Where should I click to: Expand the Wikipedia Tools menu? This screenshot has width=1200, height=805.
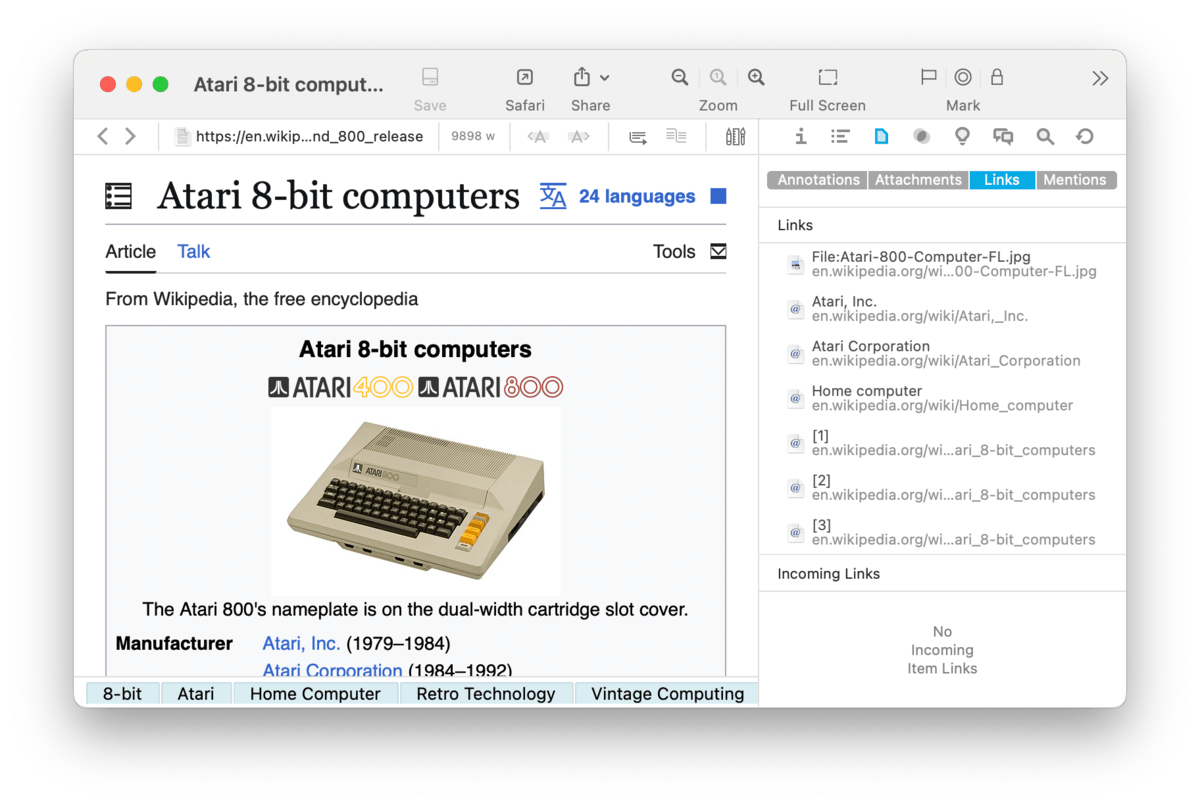tap(689, 252)
